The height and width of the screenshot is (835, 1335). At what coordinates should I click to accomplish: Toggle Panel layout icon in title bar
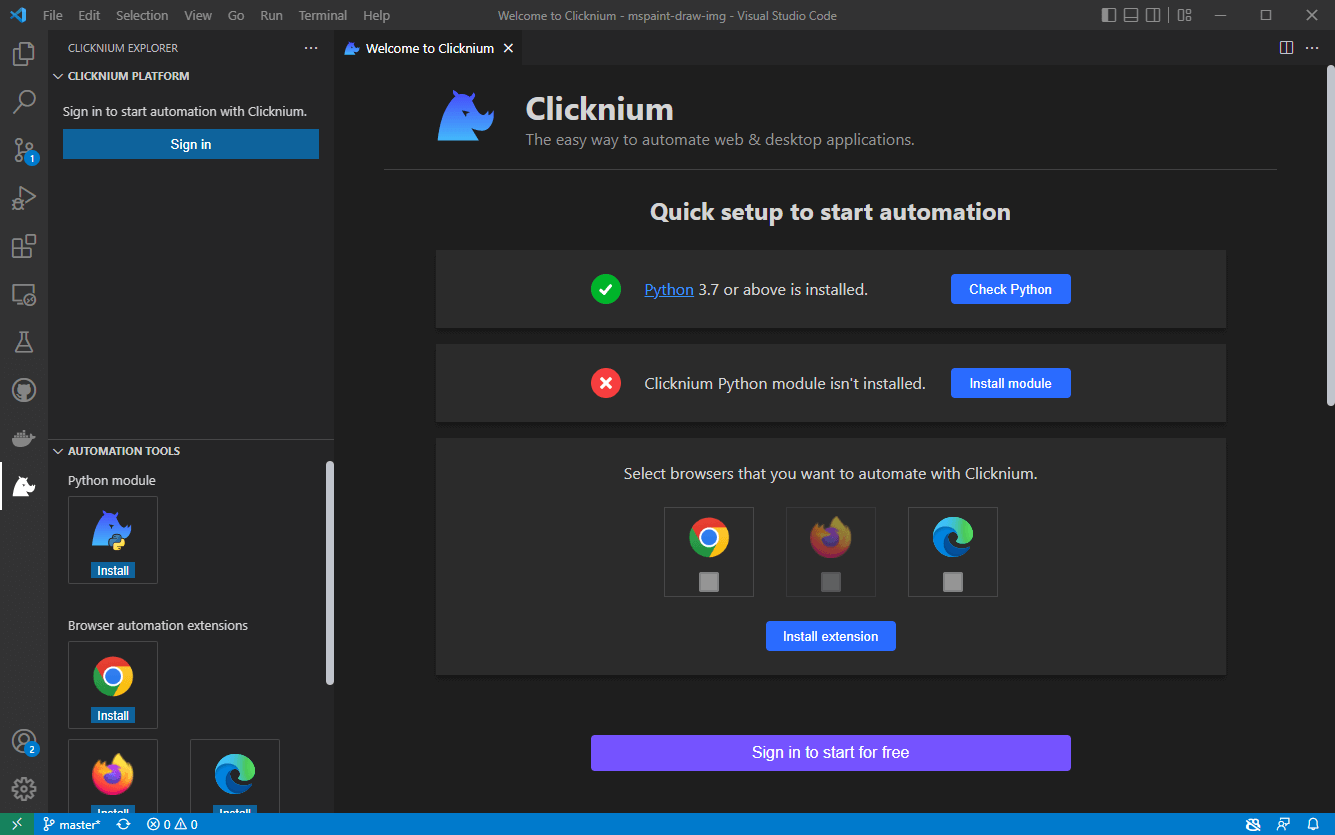[1131, 15]
